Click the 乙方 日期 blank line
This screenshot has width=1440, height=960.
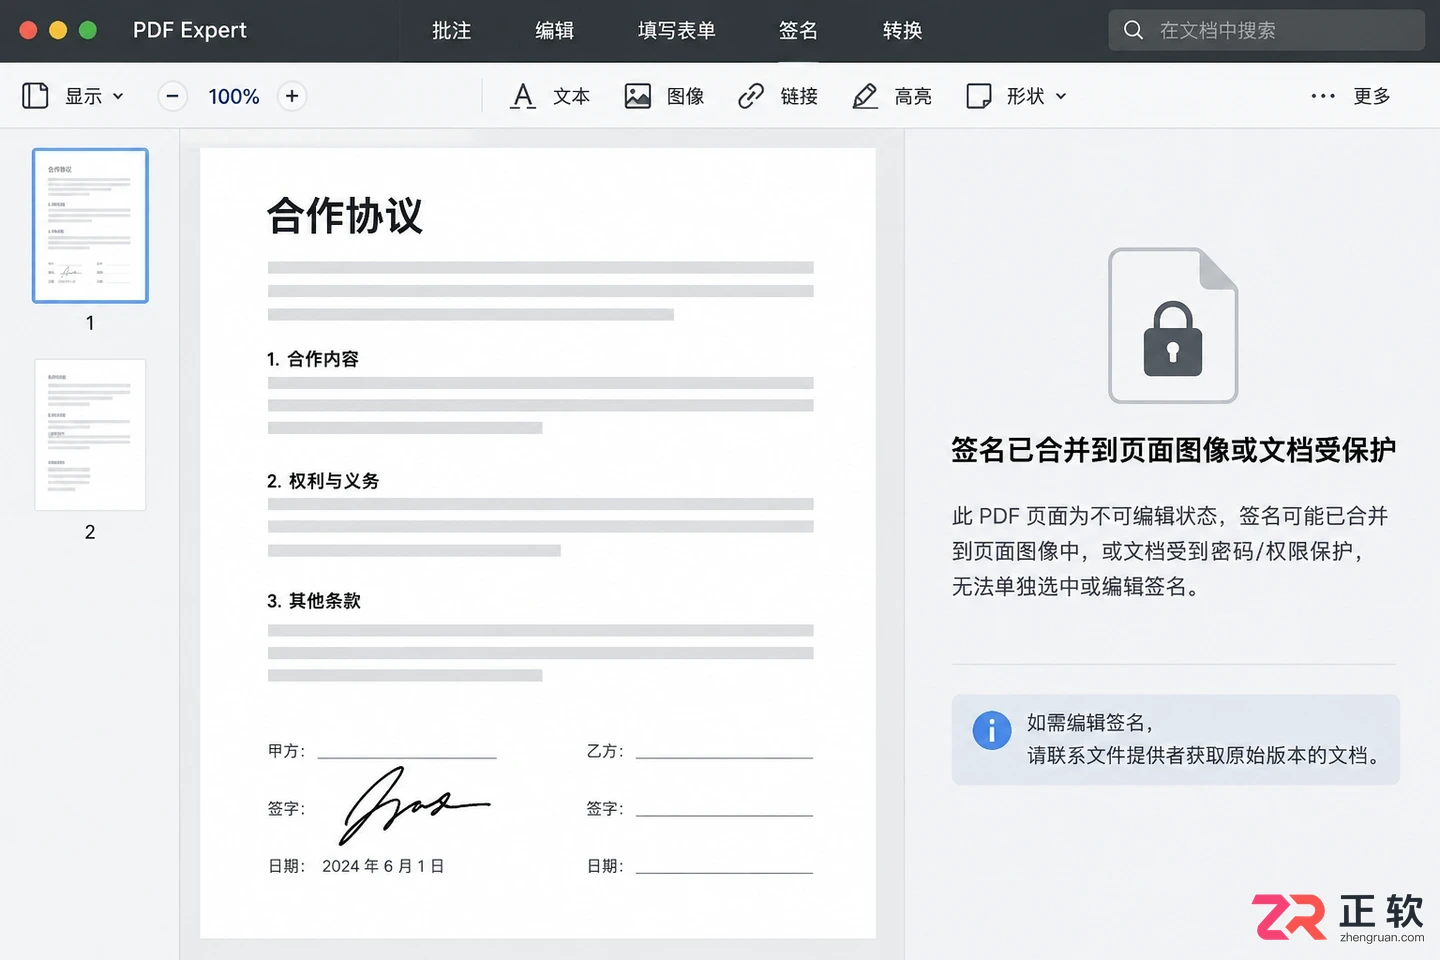click(x=724, y=872)
